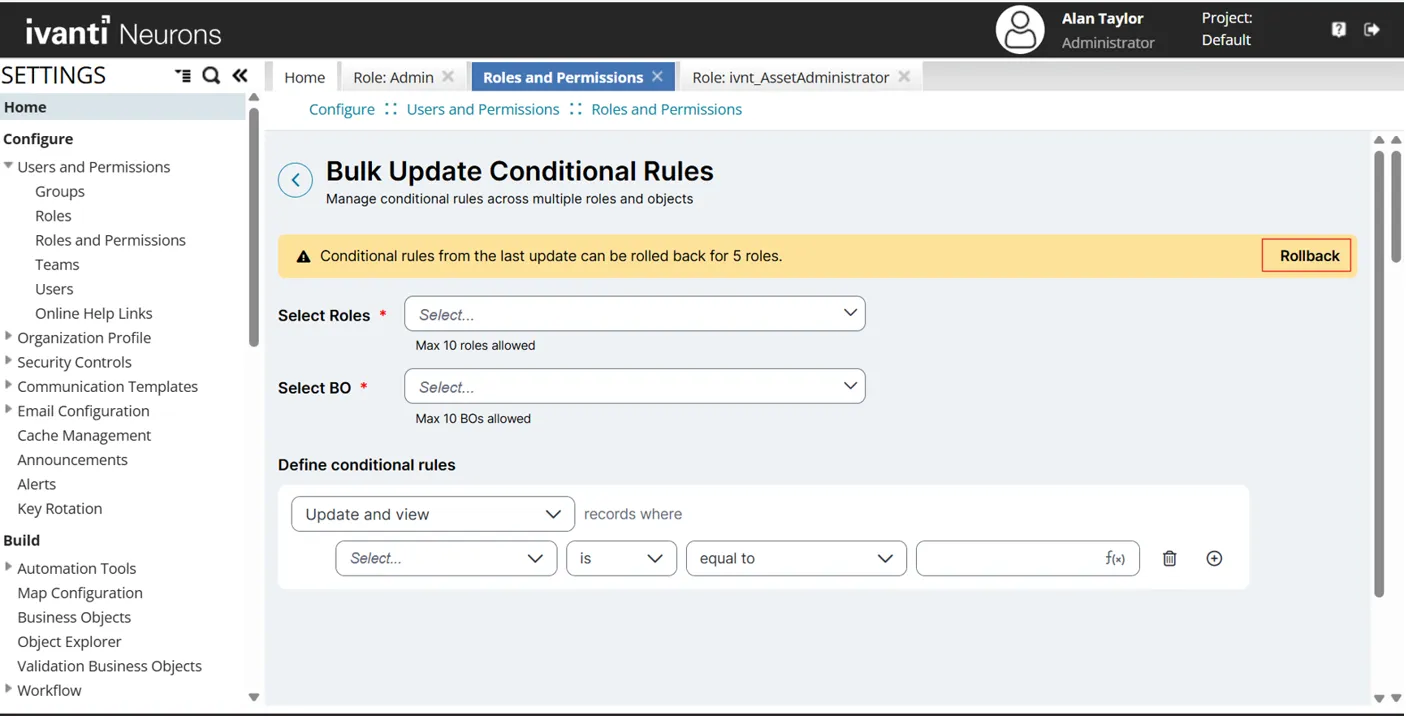Expand Workflow tree node
Screen dimensions: 1406x720
pos(9,689)
